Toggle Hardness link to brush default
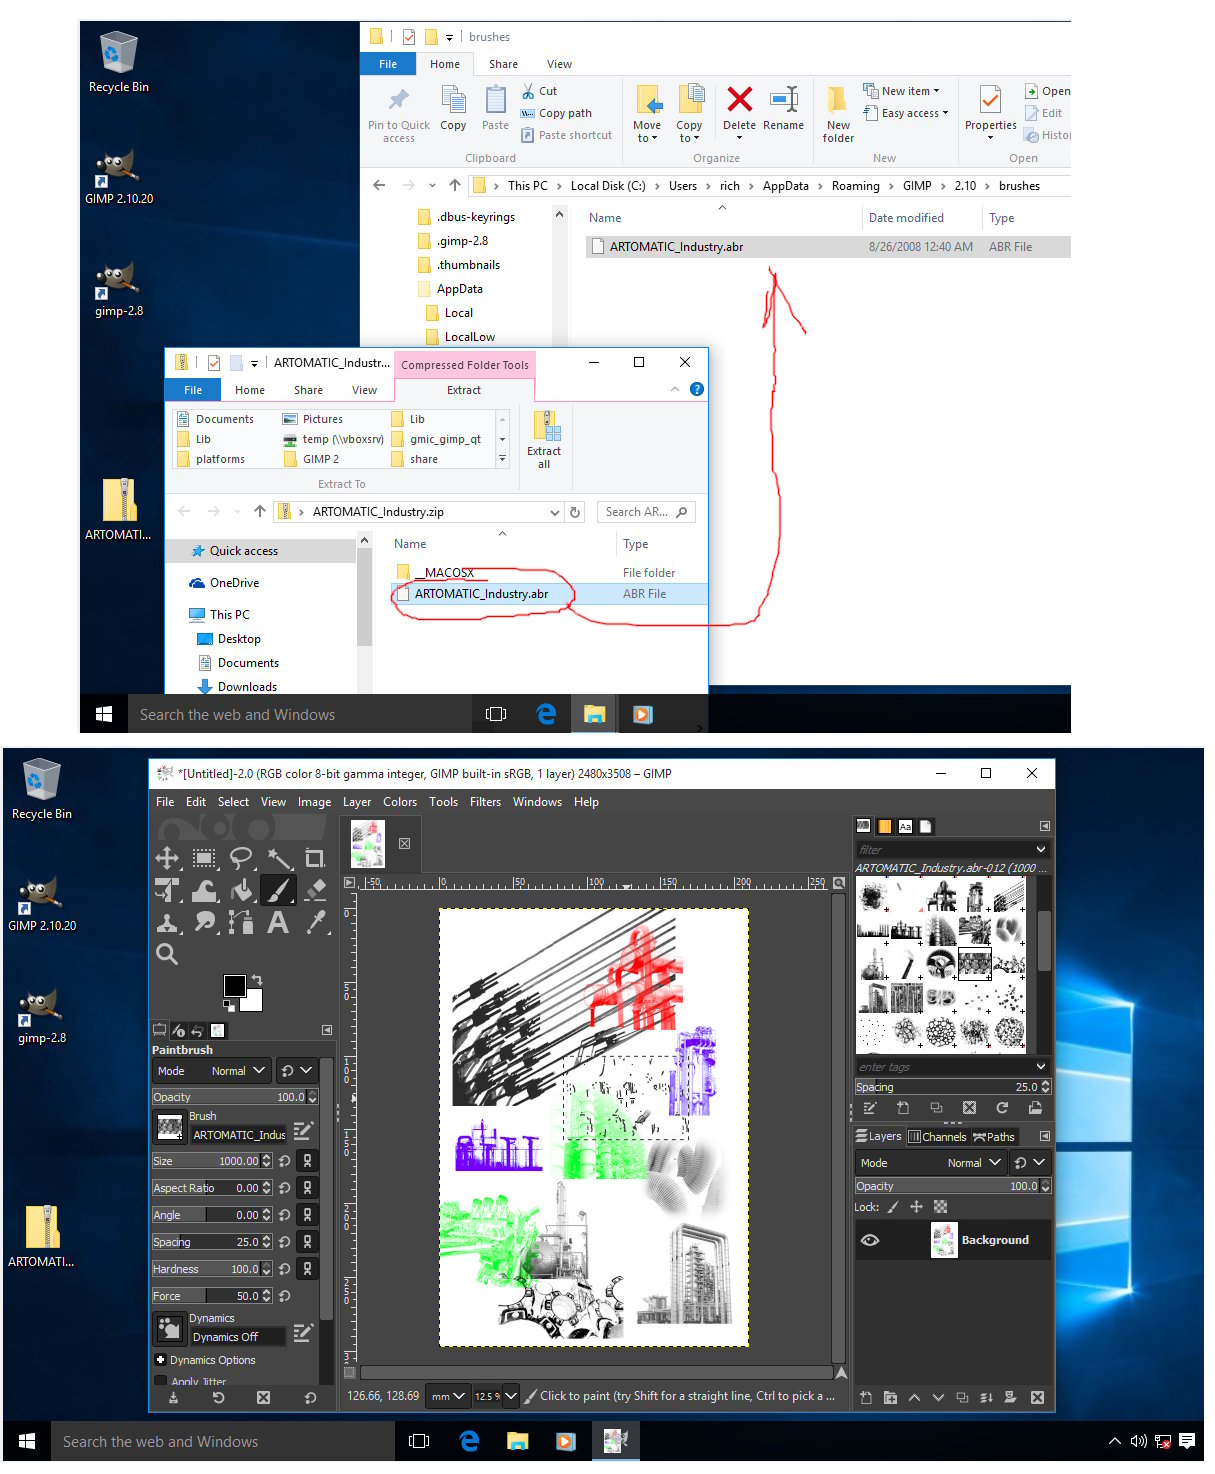1215x1474 pixels. tap(307, 1269)
